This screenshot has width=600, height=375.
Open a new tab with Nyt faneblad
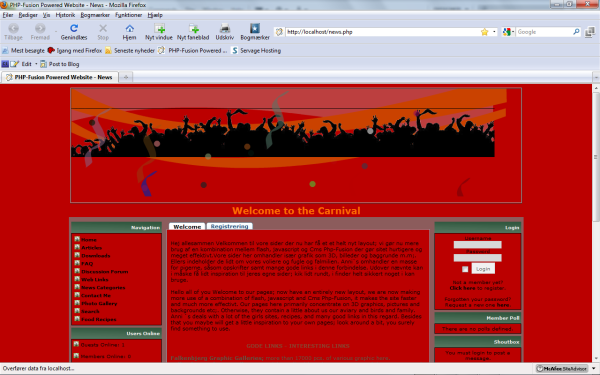(x=194, y=28)
